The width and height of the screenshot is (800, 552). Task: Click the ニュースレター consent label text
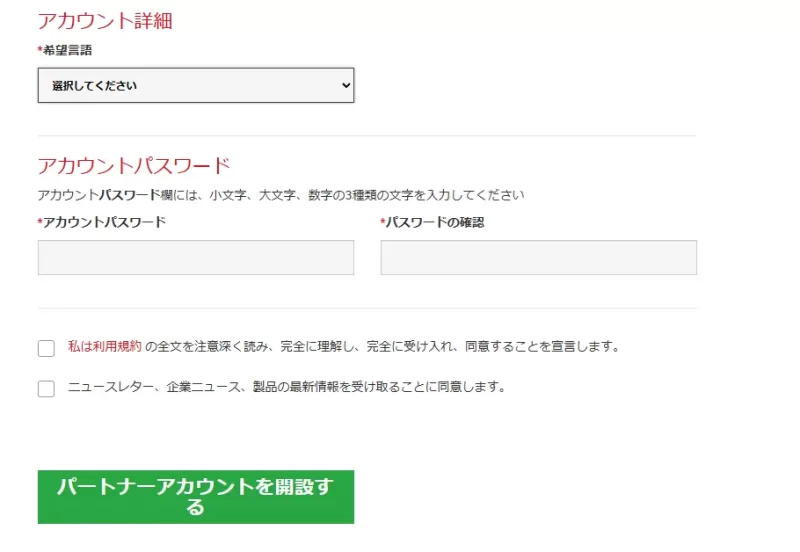(286, 387)
